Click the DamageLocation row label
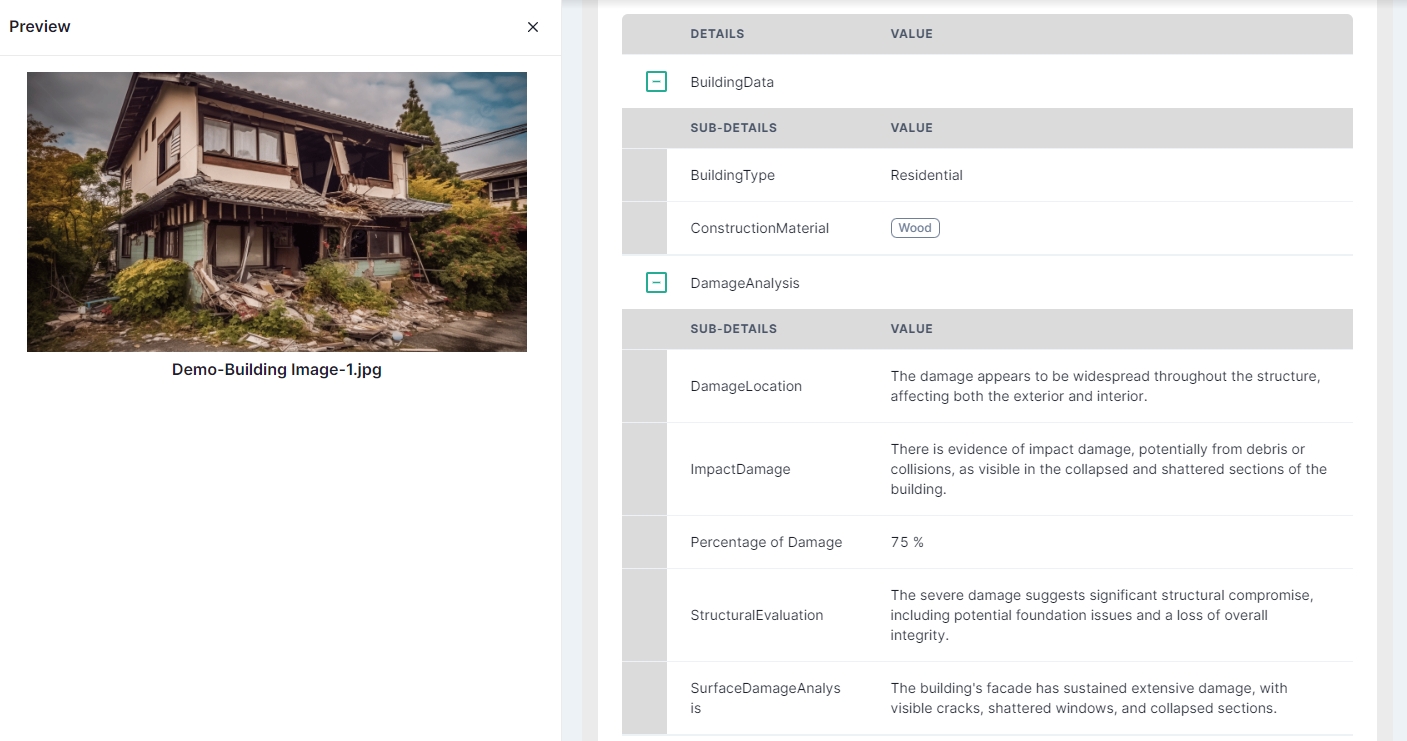This screenshot has width=1407, height=741. click(x=746, y=386)
